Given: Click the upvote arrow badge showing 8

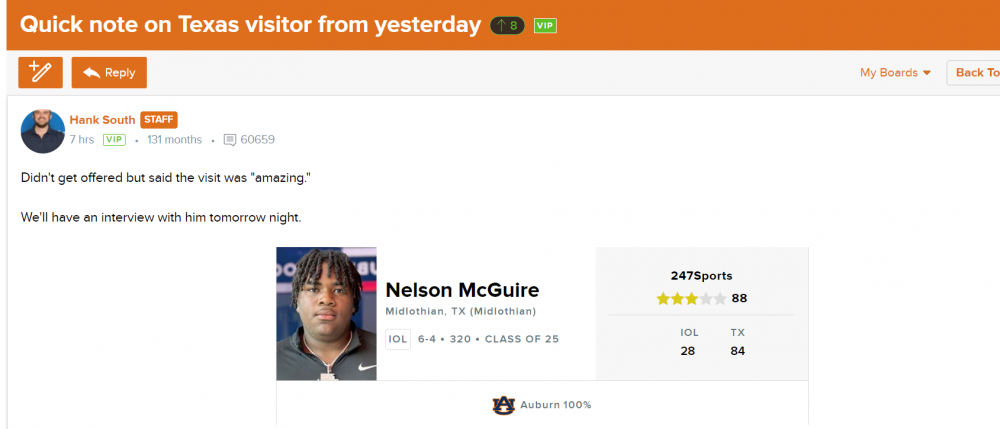Looking at the screenshot, I should pos(507,25).
